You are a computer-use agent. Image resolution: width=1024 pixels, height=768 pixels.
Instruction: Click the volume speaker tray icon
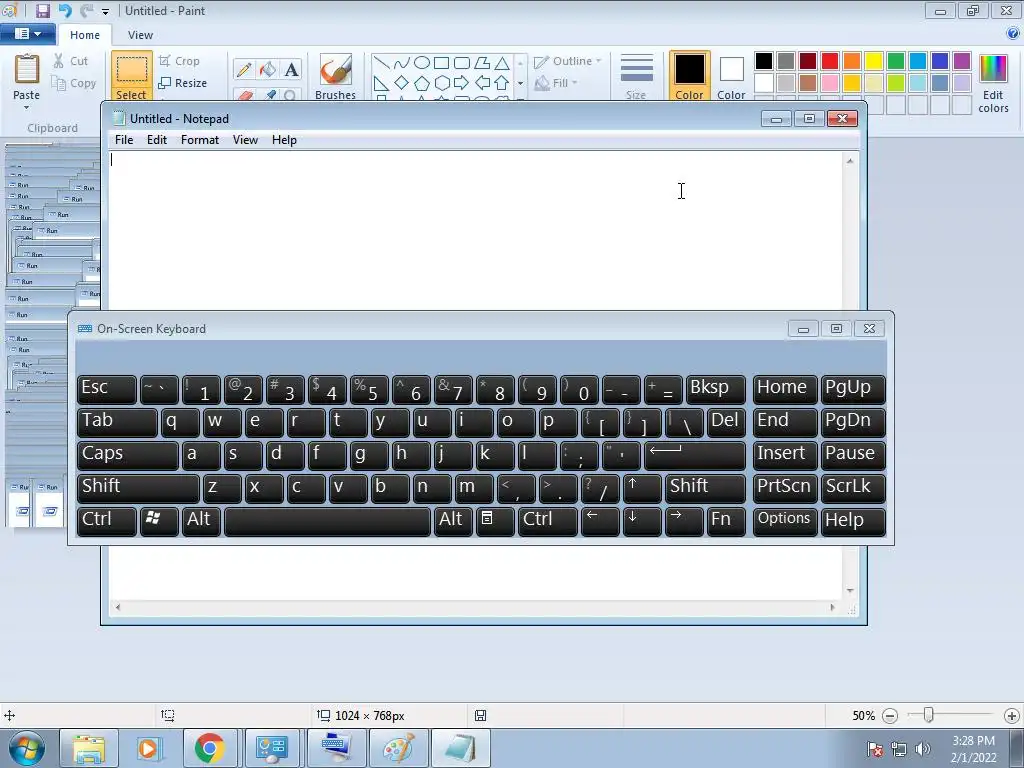[x=923, y=749]
